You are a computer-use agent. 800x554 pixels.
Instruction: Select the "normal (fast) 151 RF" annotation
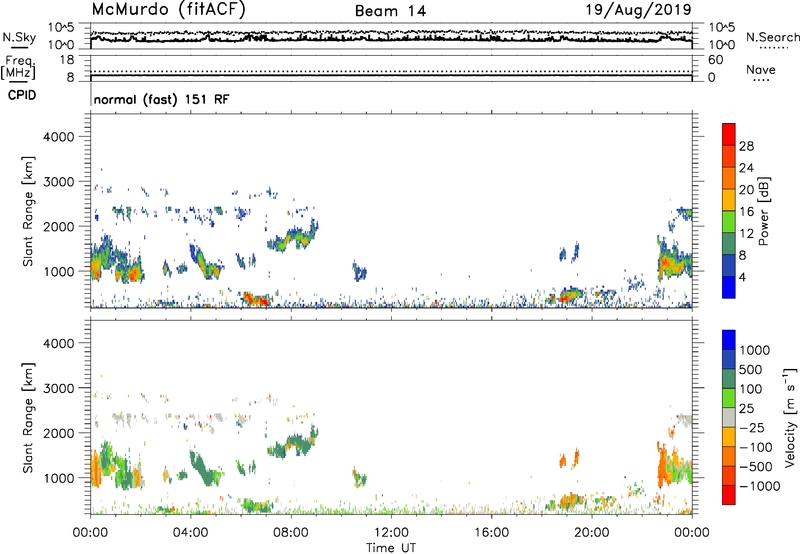coord(161,99)
